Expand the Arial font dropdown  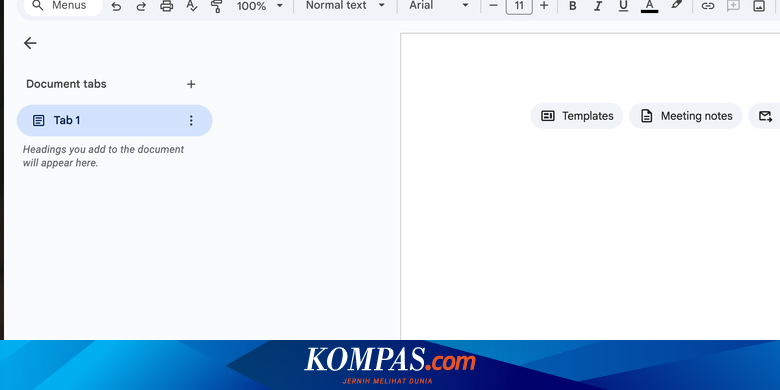[x=439, y=5]
